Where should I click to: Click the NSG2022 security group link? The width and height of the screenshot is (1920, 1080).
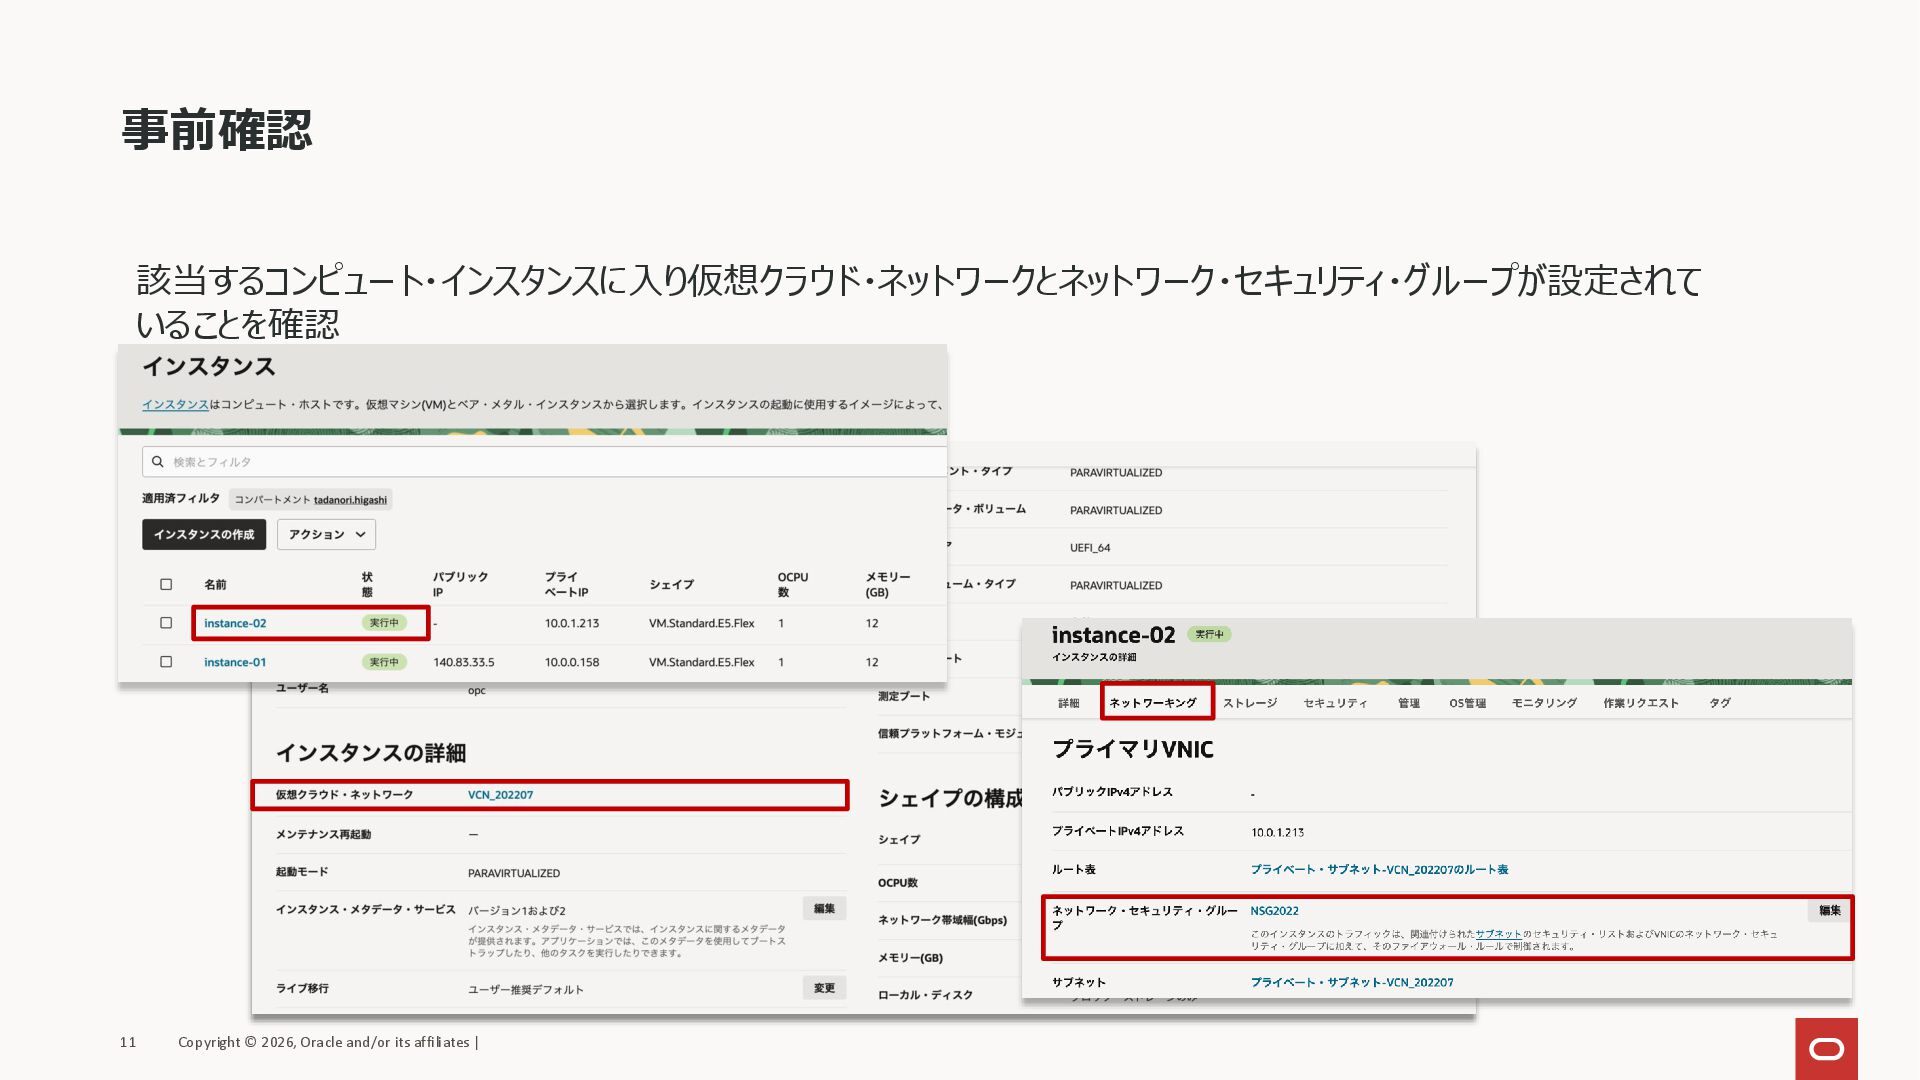pos(1274,911)
